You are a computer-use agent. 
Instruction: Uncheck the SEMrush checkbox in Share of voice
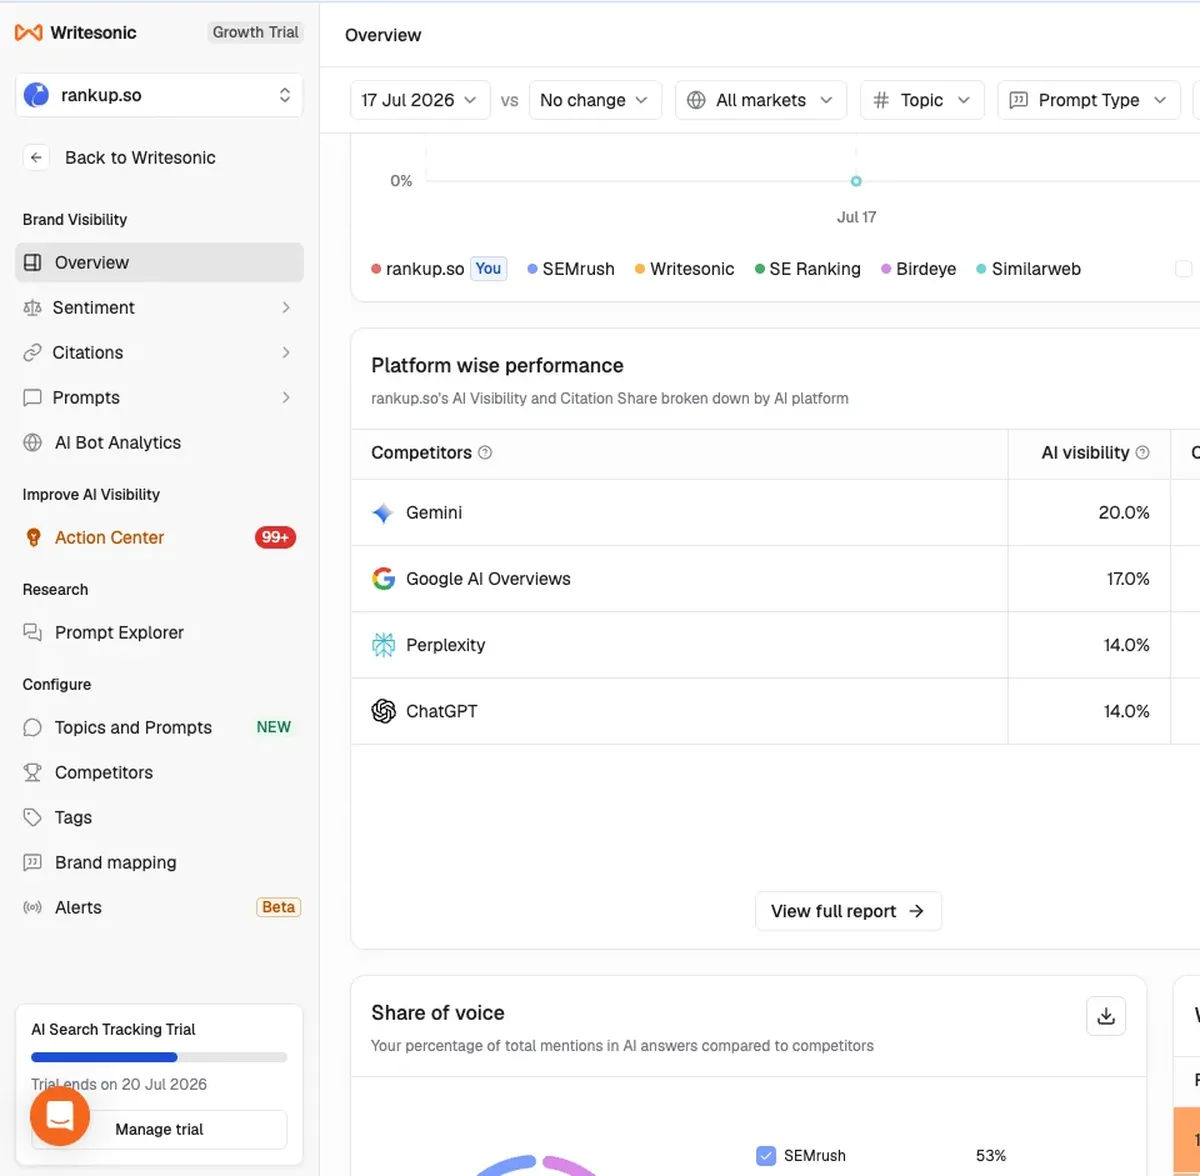tap(766, 1156)
